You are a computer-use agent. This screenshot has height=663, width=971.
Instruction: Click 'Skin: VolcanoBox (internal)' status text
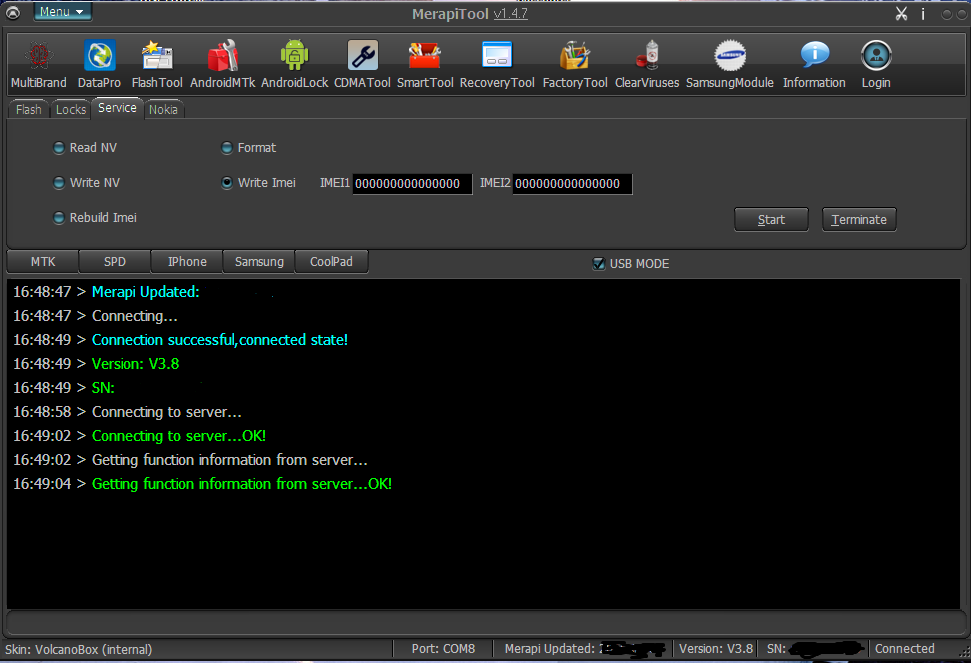[79, 649]
